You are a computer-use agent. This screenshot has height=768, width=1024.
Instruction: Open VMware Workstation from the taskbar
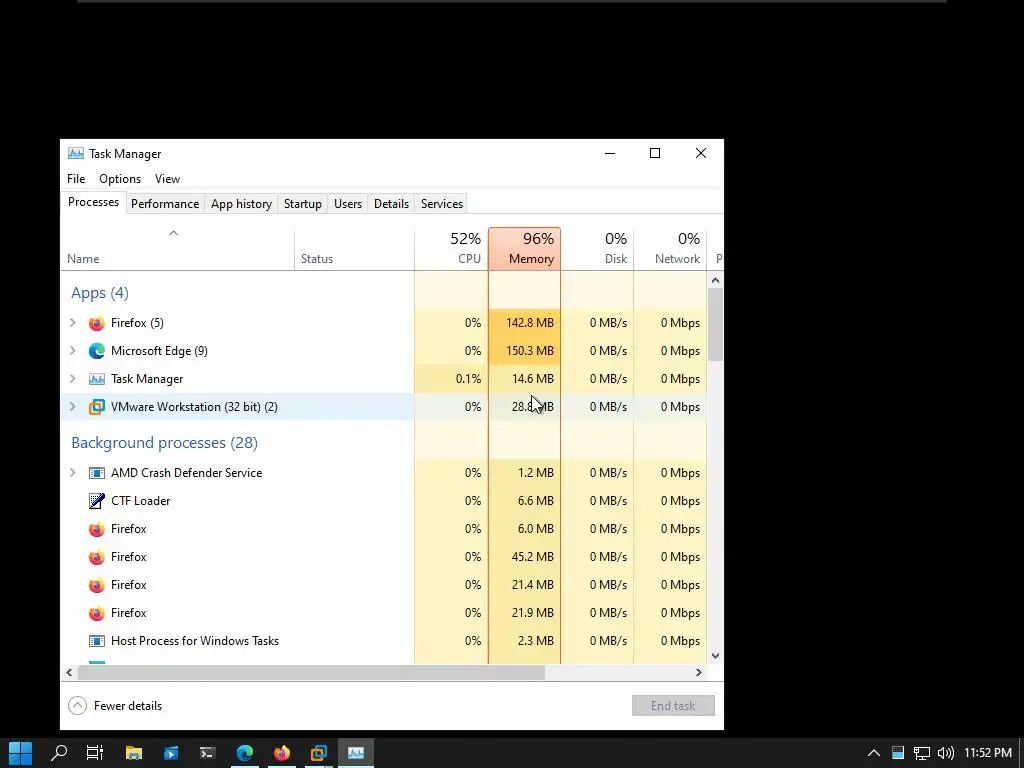click(x=319, y=753)
